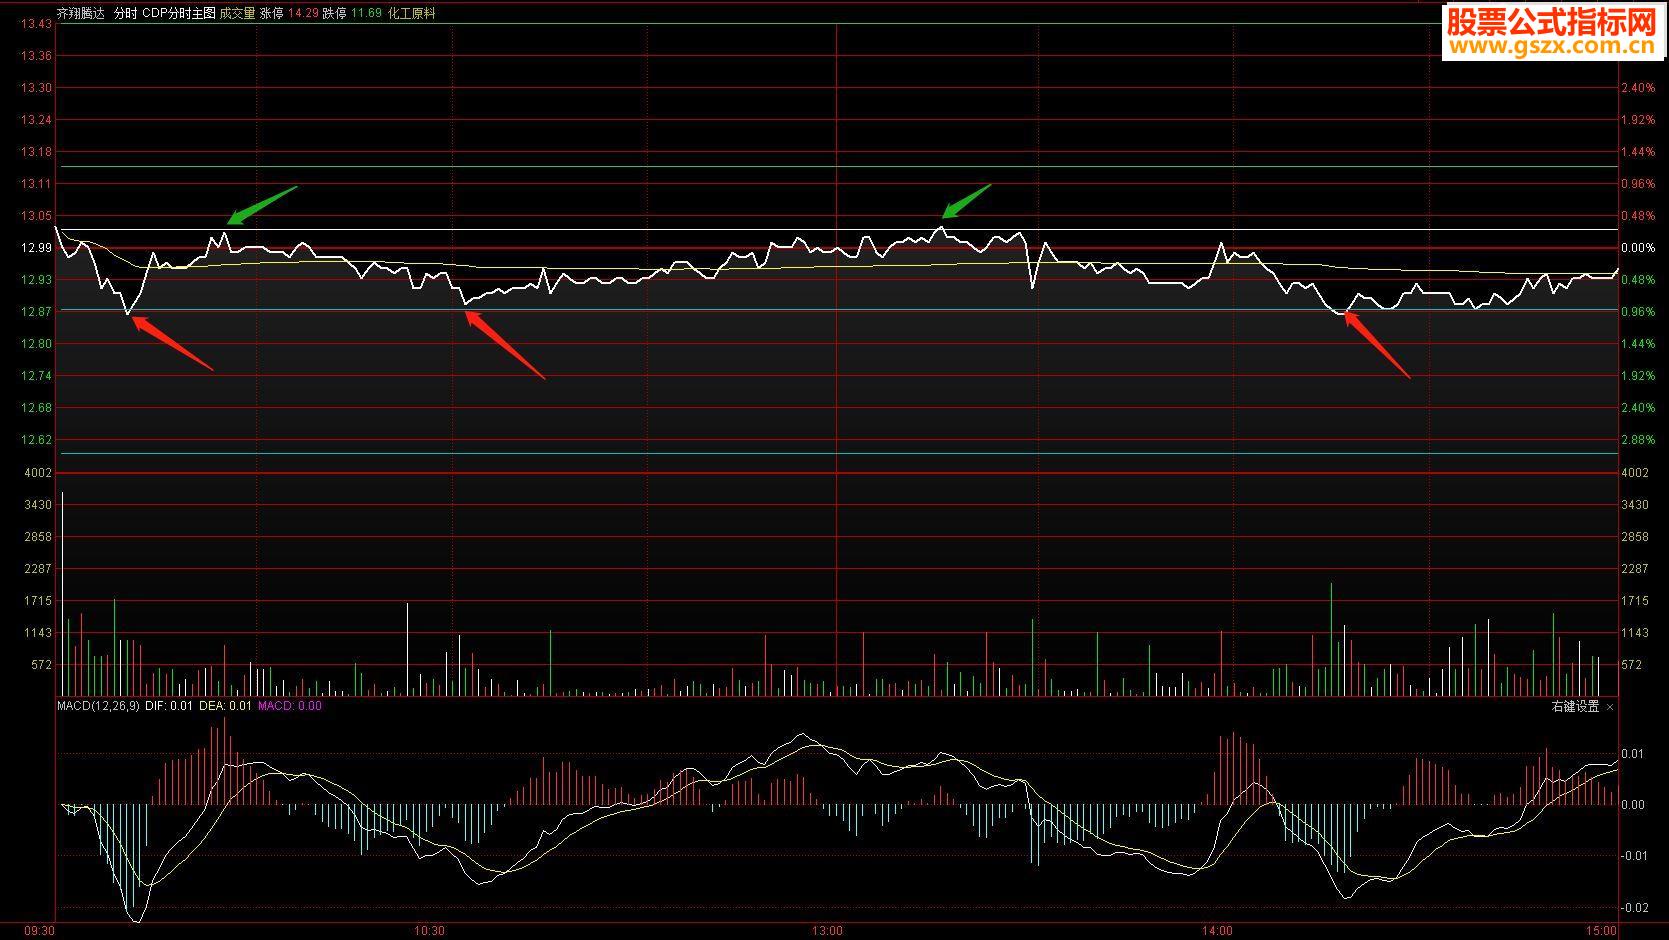
Task: Click the 12.80 price axis label
Action: 36,344
